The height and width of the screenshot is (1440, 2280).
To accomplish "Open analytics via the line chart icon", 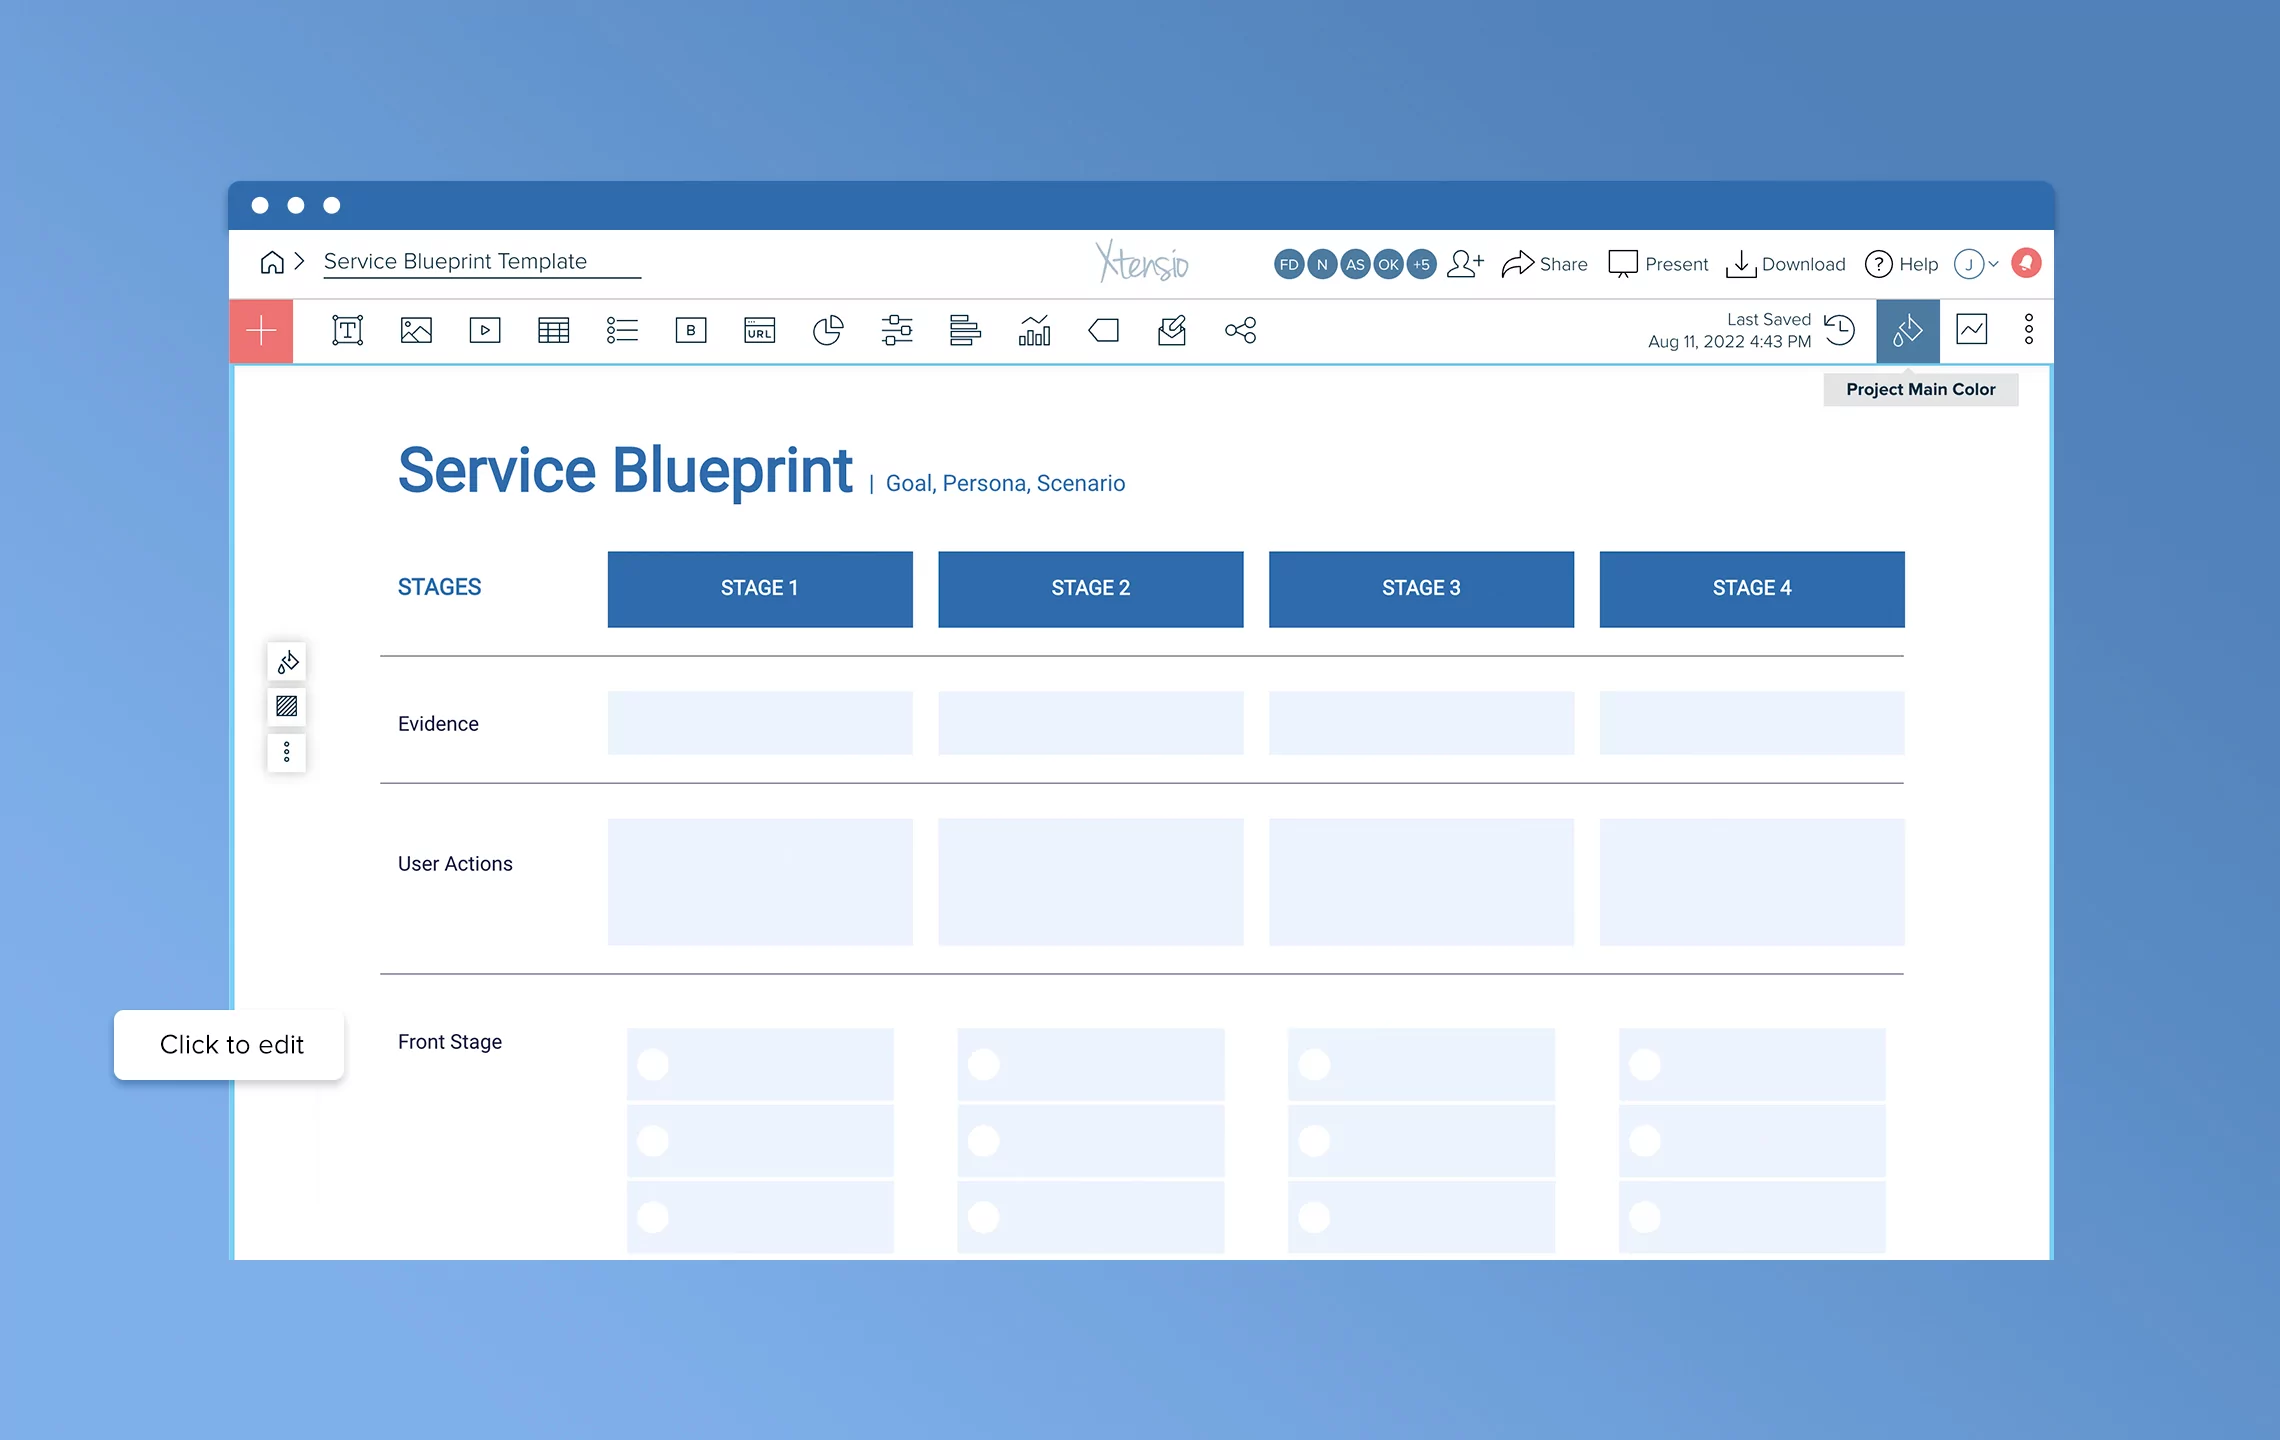I will [x=1971, y=330].
